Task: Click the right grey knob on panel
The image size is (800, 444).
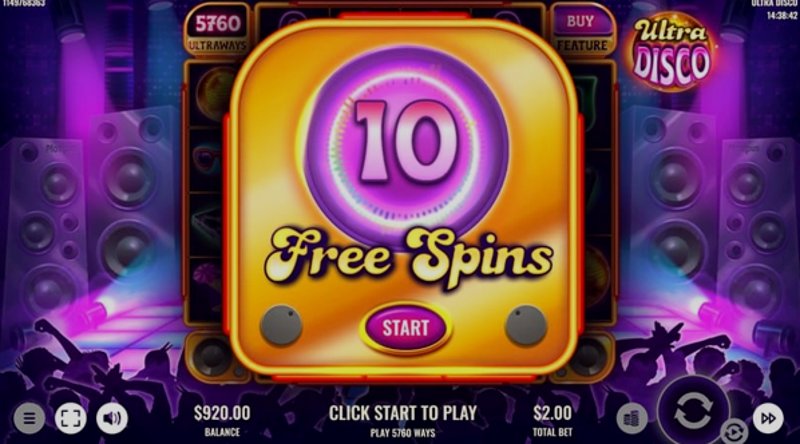Action: click(x=526, y=325)
